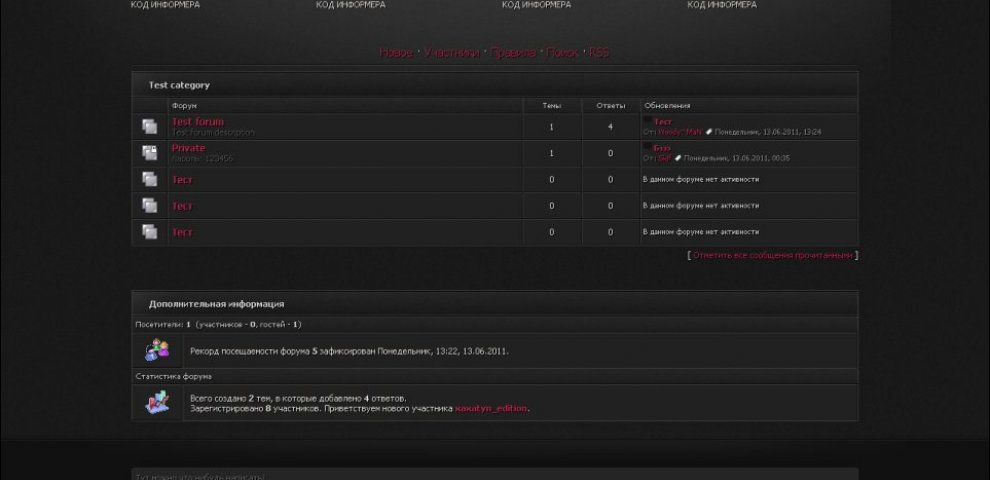The width and height of the screenshot is (990, 480).
Task: Click the Test forum folder icon
Action: coord(149,127)
